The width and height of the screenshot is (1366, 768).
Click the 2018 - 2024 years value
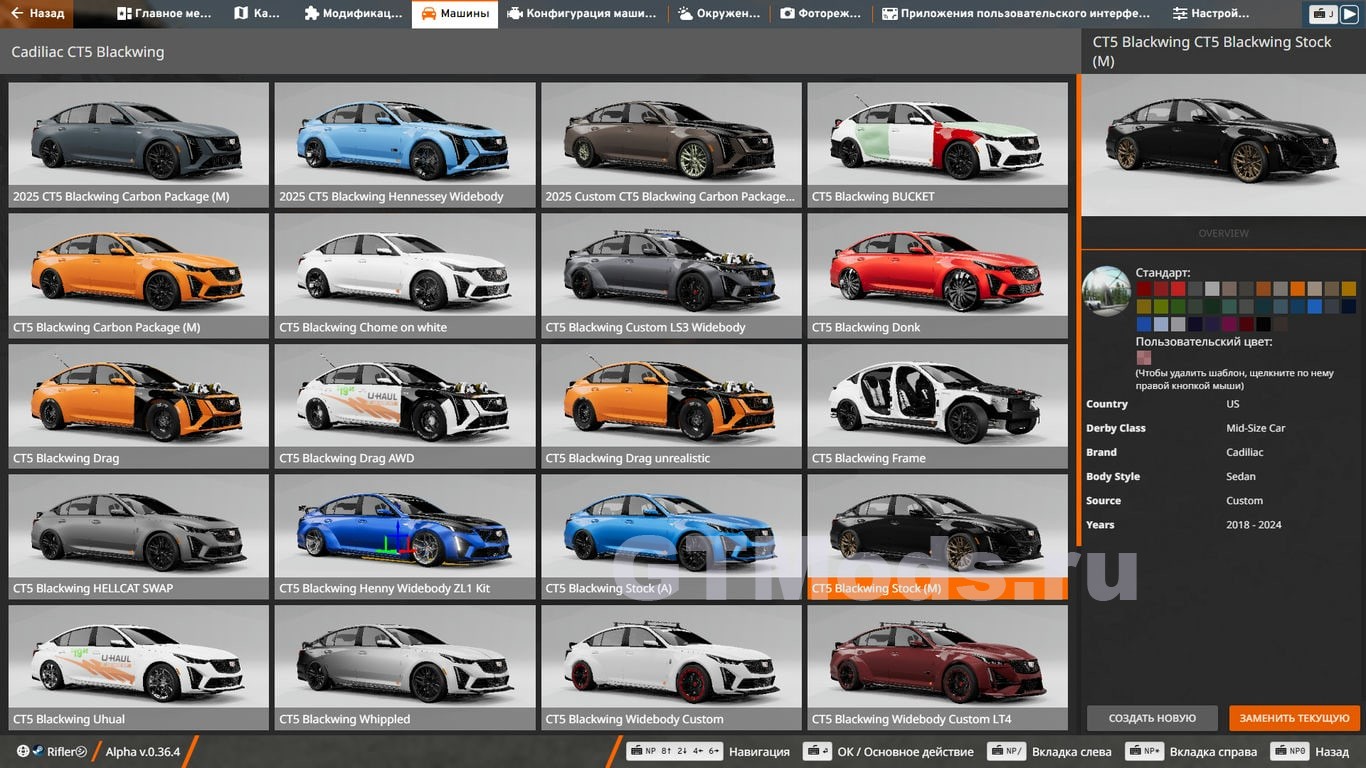point(1254,524)
